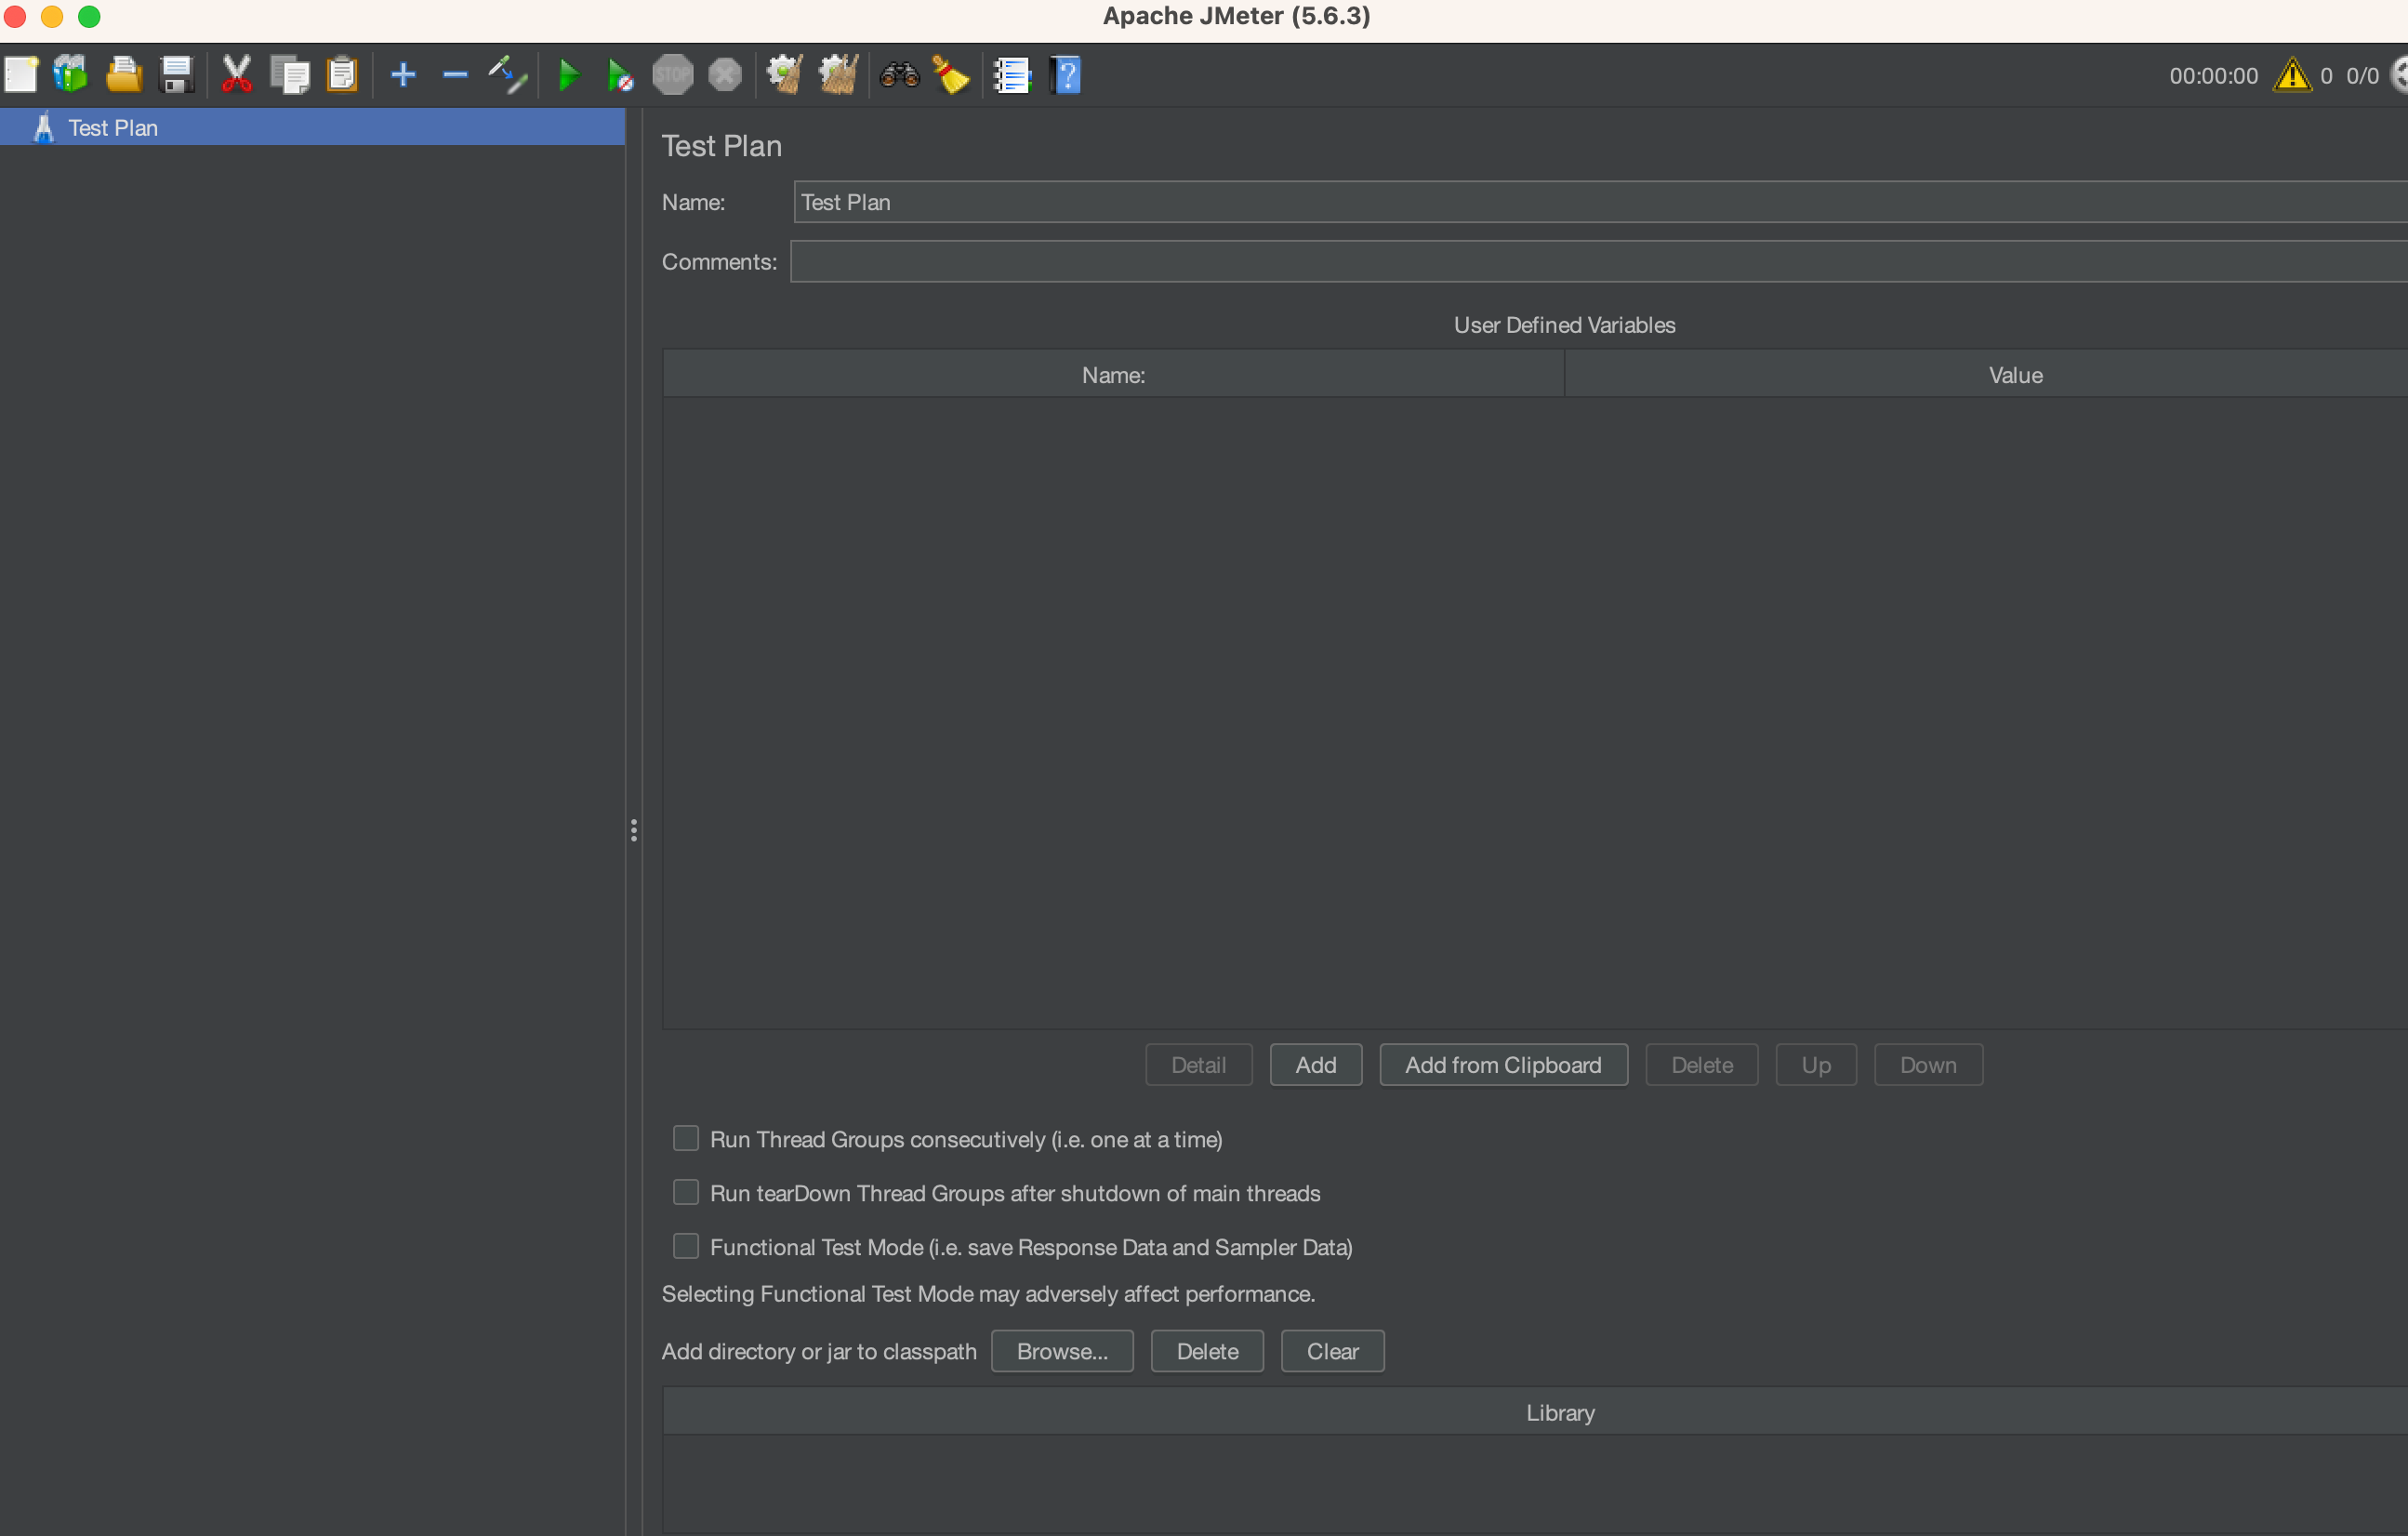
Task: Check Run tearDown Thread Groups option
Action: pyautogui.click(x=686, y=1192)
